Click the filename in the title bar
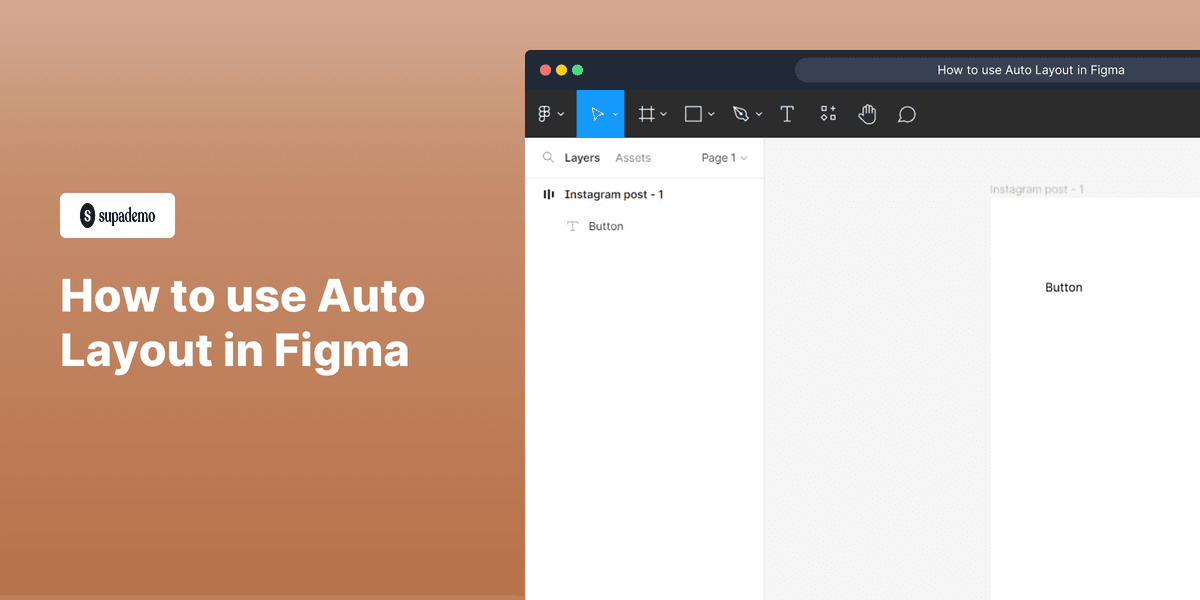The height and width of the screenshot is (600, 1200). [1031, 69]
